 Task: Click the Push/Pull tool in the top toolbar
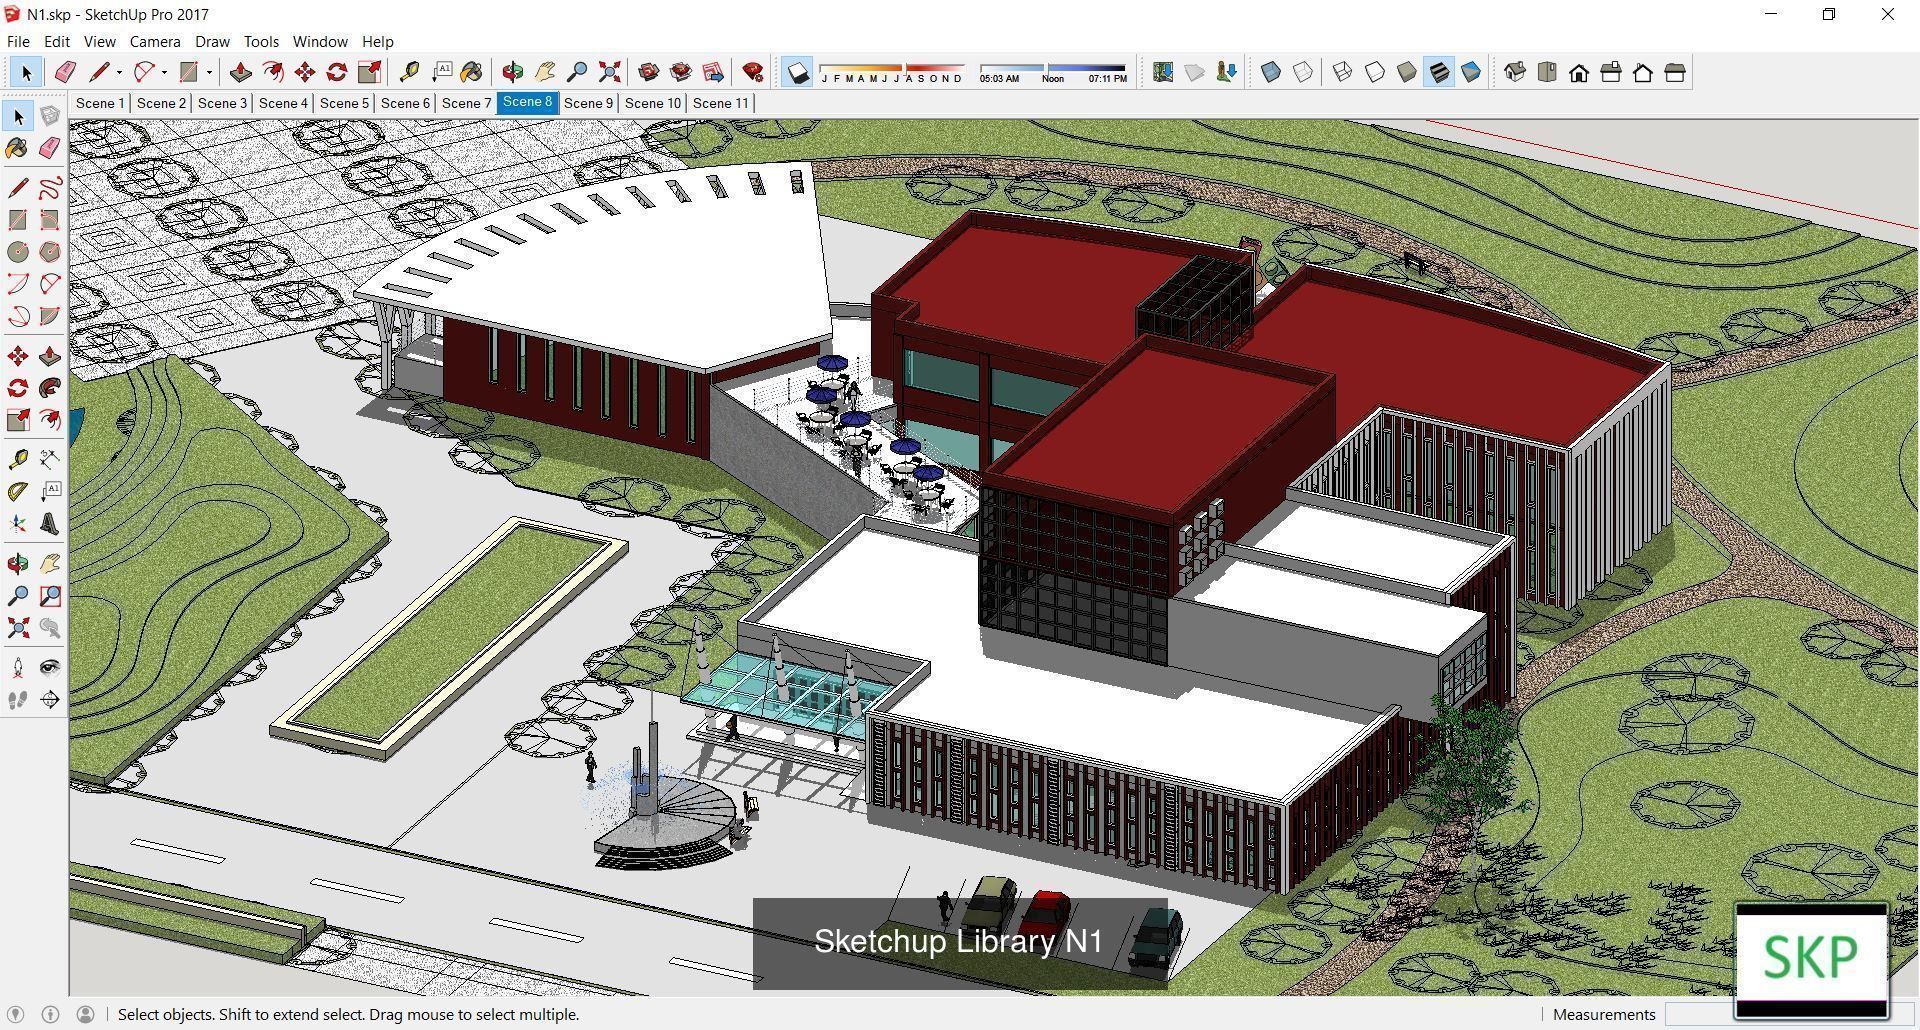coord(241,72)
